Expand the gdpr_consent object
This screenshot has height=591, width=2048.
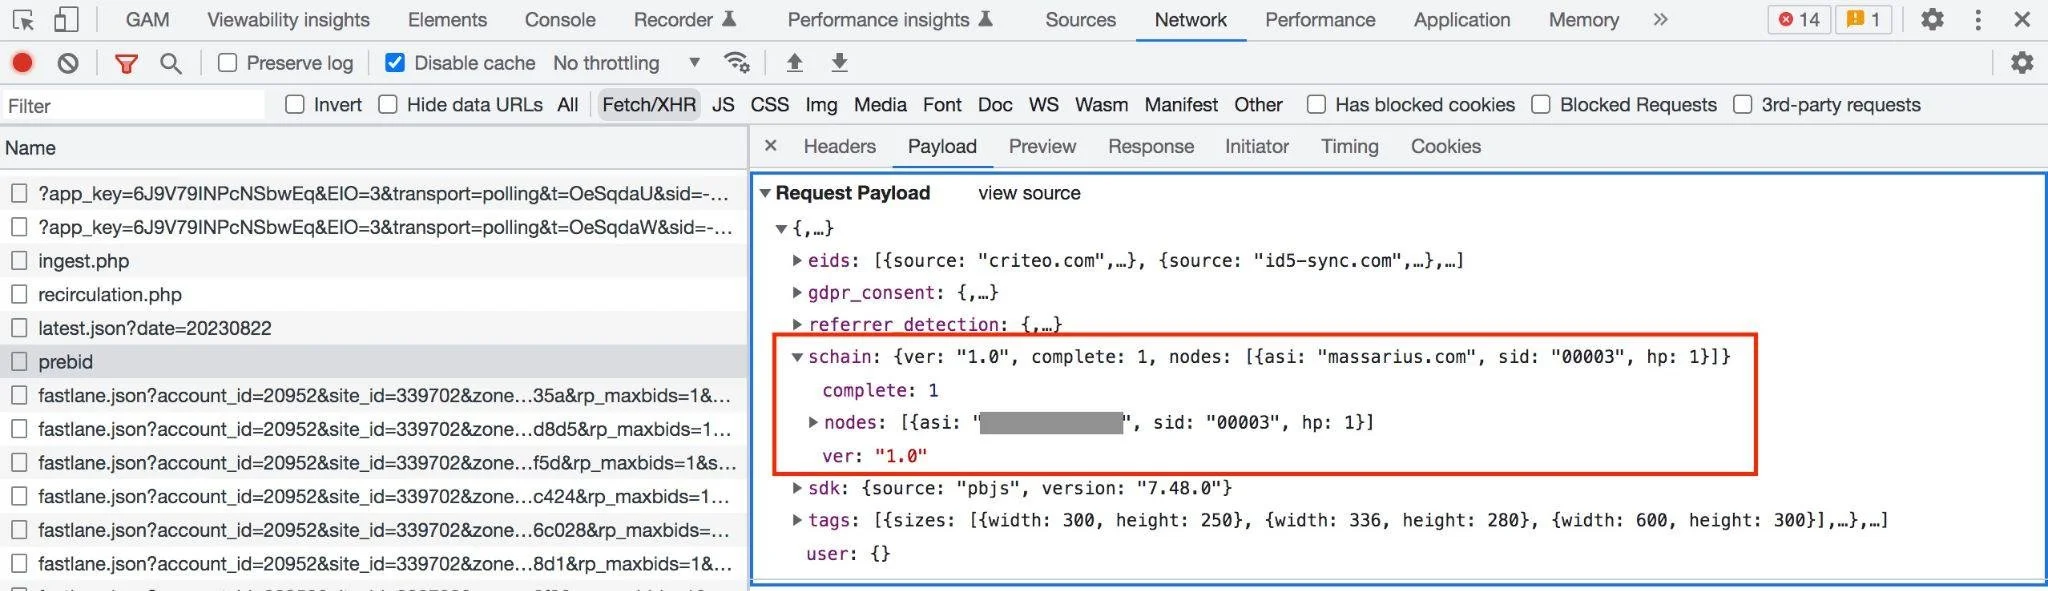point(797,292)
